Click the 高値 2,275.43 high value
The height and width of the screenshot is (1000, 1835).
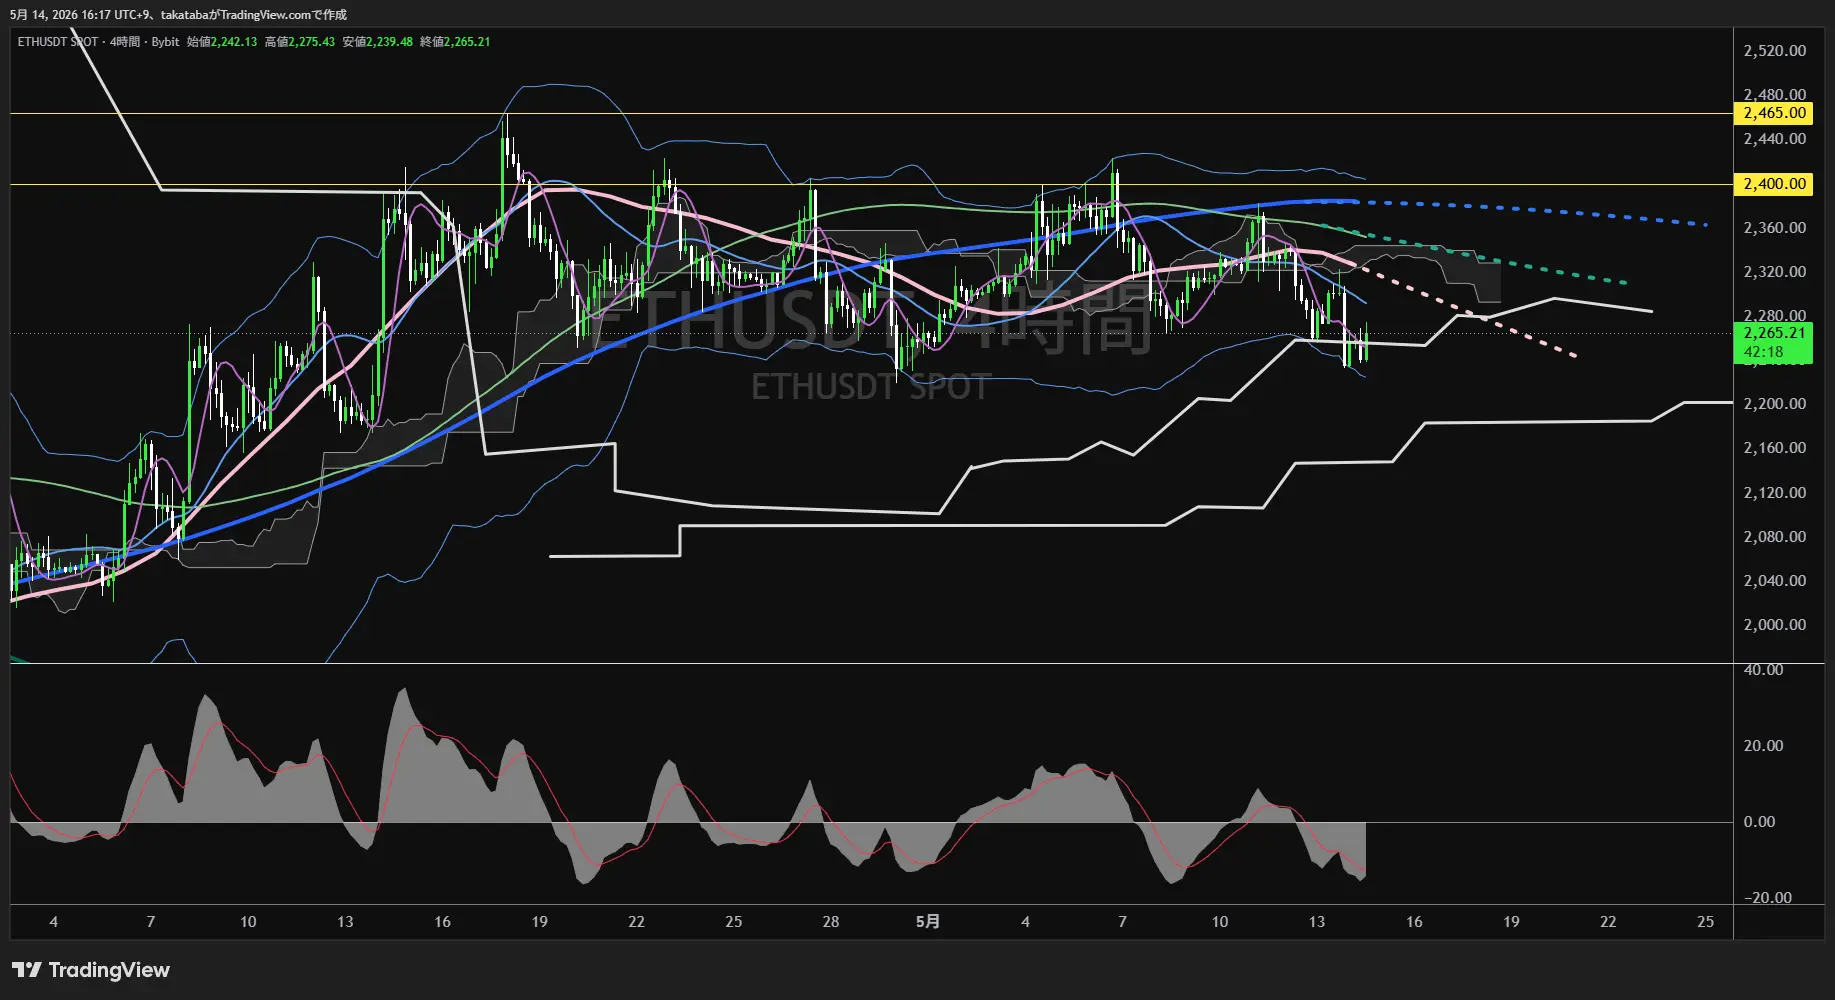tap(300, 42)
